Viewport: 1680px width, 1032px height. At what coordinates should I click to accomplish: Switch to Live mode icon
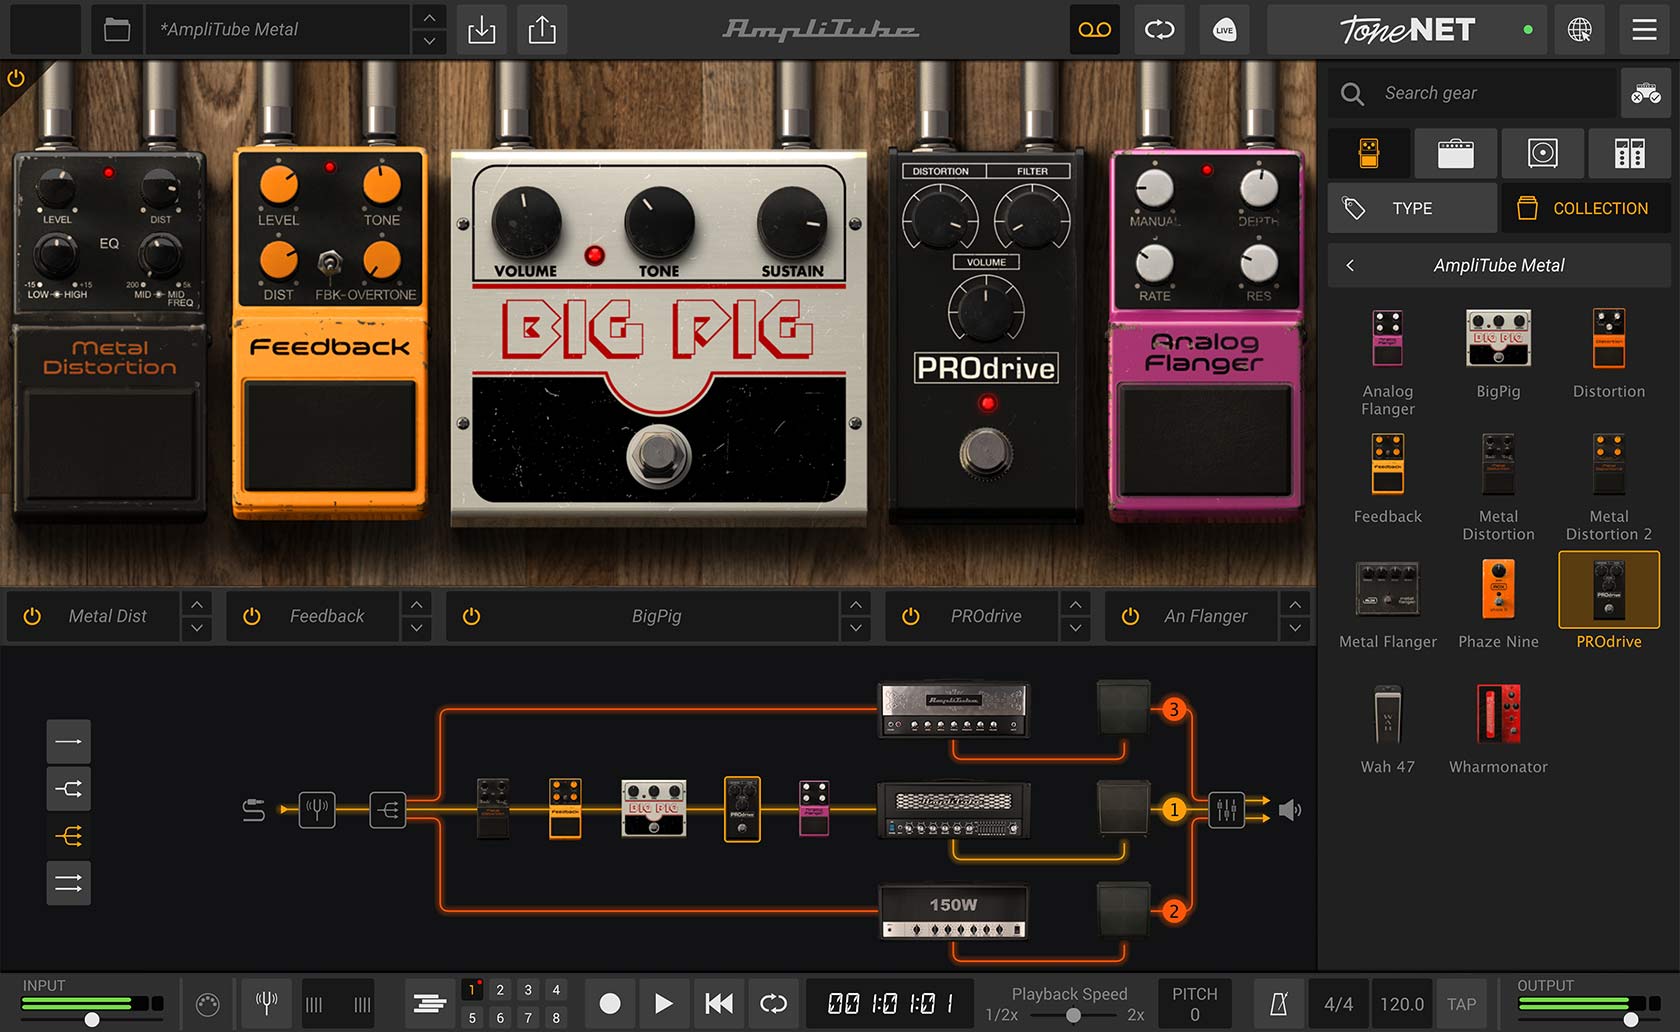pyautogui.click(x=1224, y=30)
